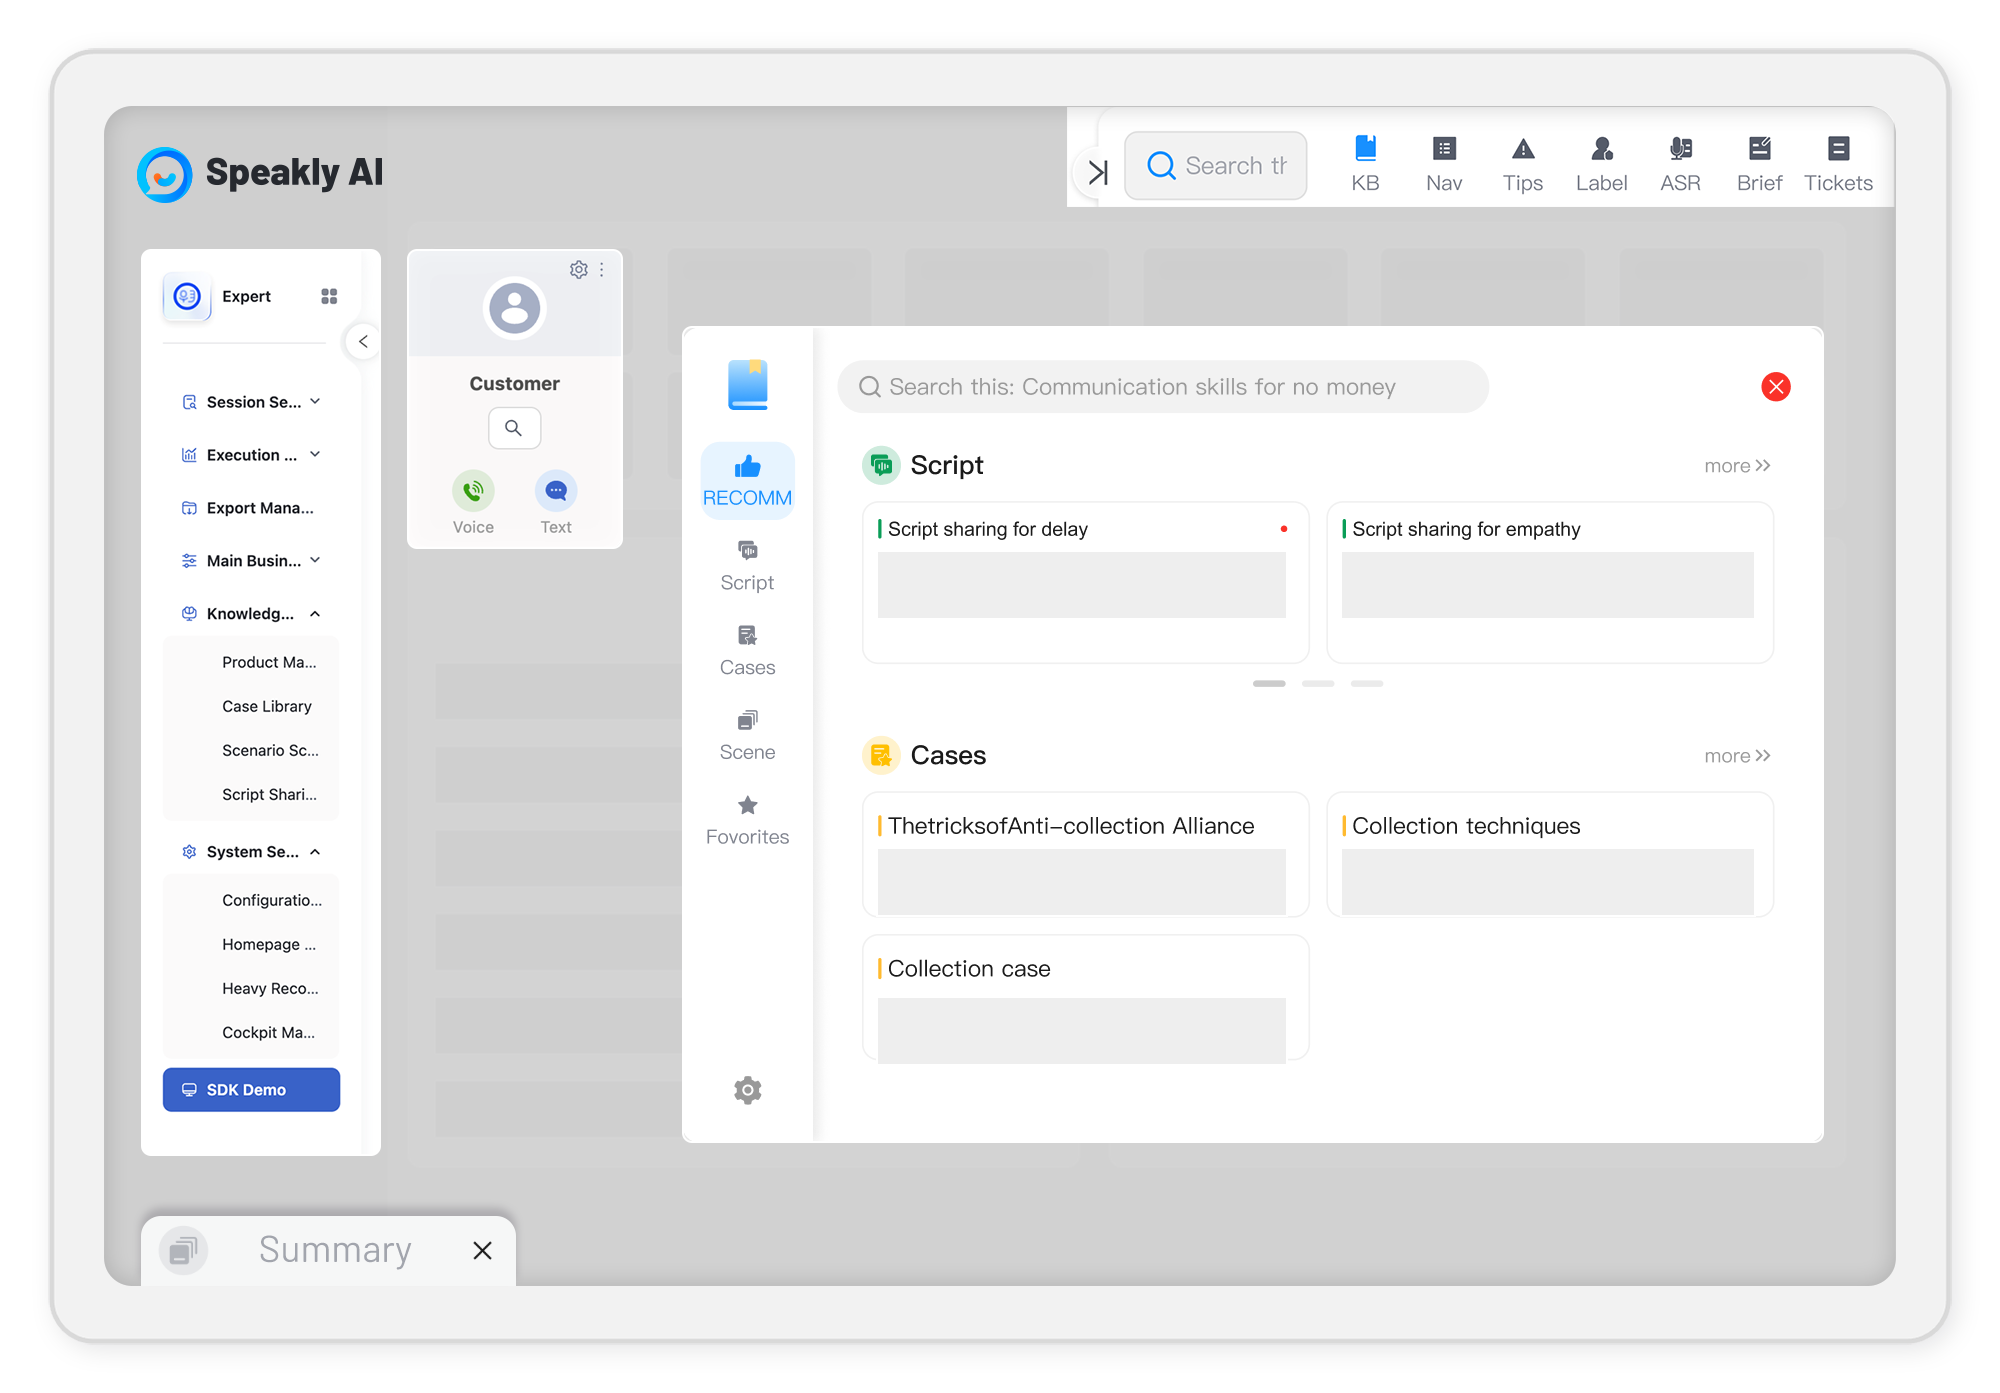Dismiss the search overlay with red X
This screenshot has height=1393, width=2000.
[x=1776, y=387]
